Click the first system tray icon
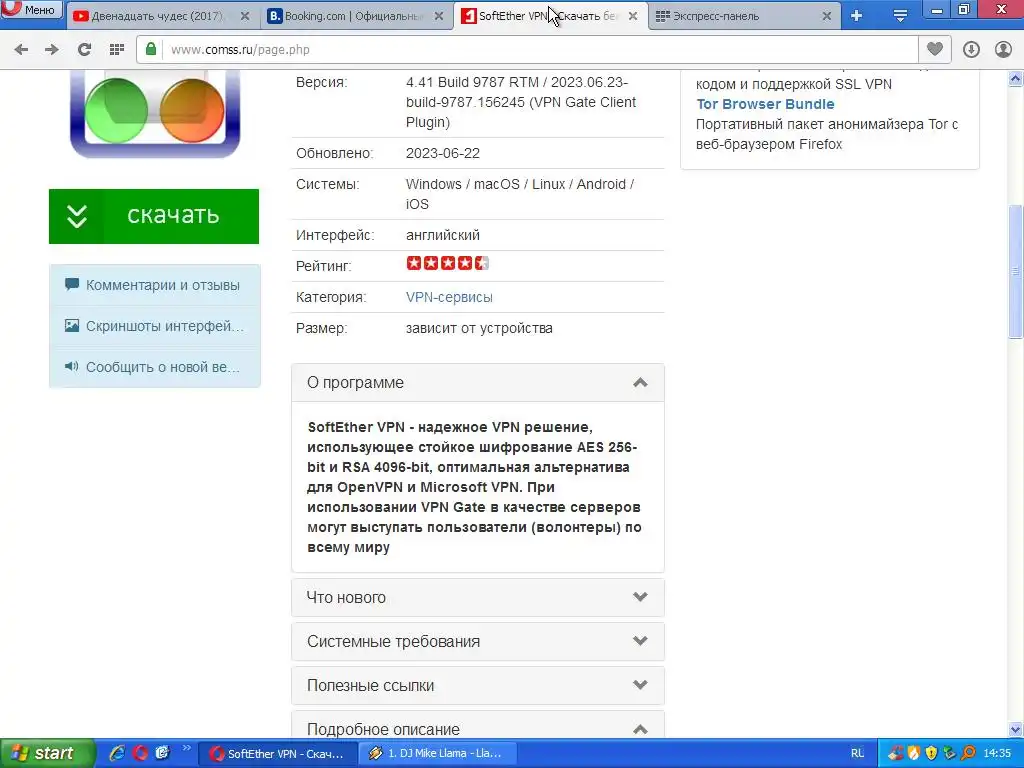1024x768 pixels. coord(895,753)
